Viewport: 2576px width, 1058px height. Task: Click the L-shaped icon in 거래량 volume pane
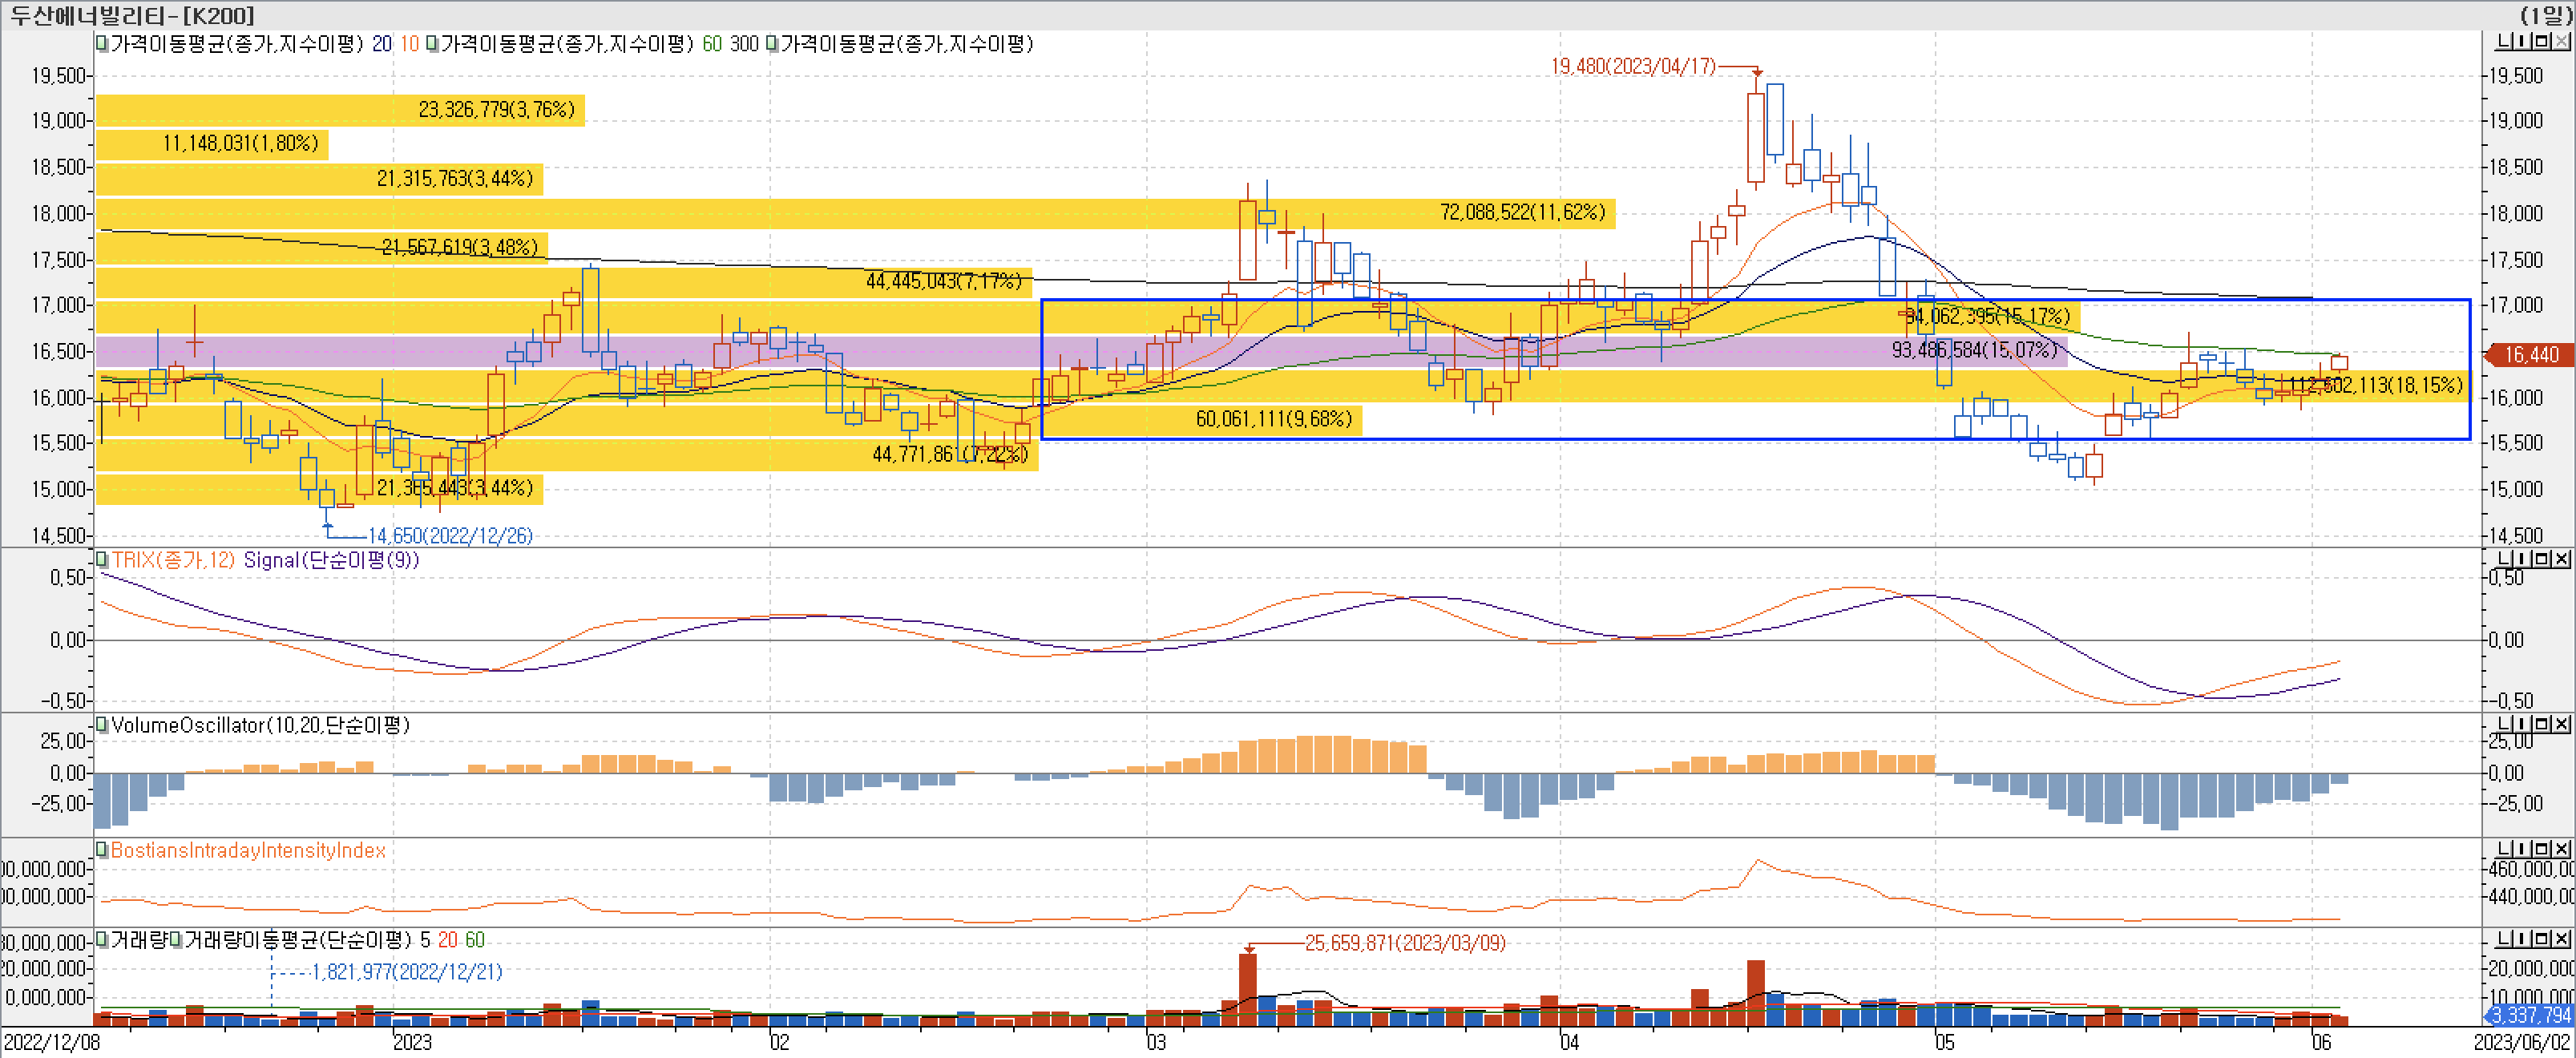[x=2505, y=938]
